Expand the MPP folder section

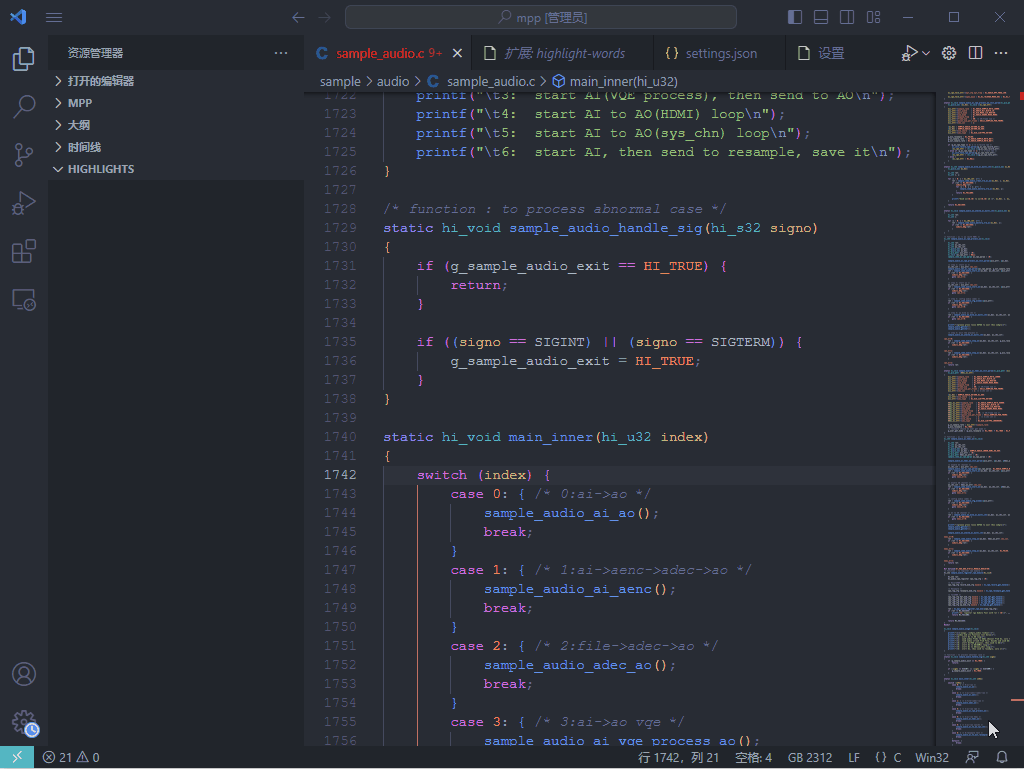tap(80, 103)
